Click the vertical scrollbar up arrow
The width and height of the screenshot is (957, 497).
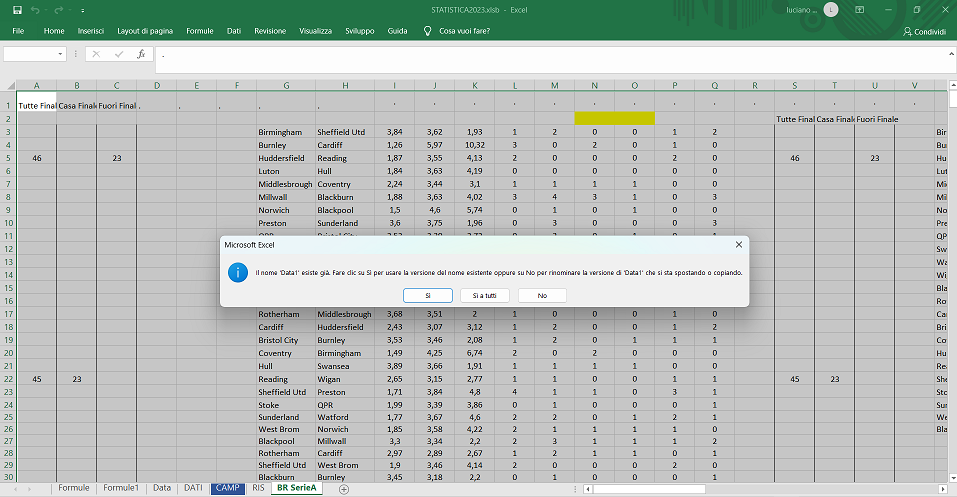[x=953, y=85]
